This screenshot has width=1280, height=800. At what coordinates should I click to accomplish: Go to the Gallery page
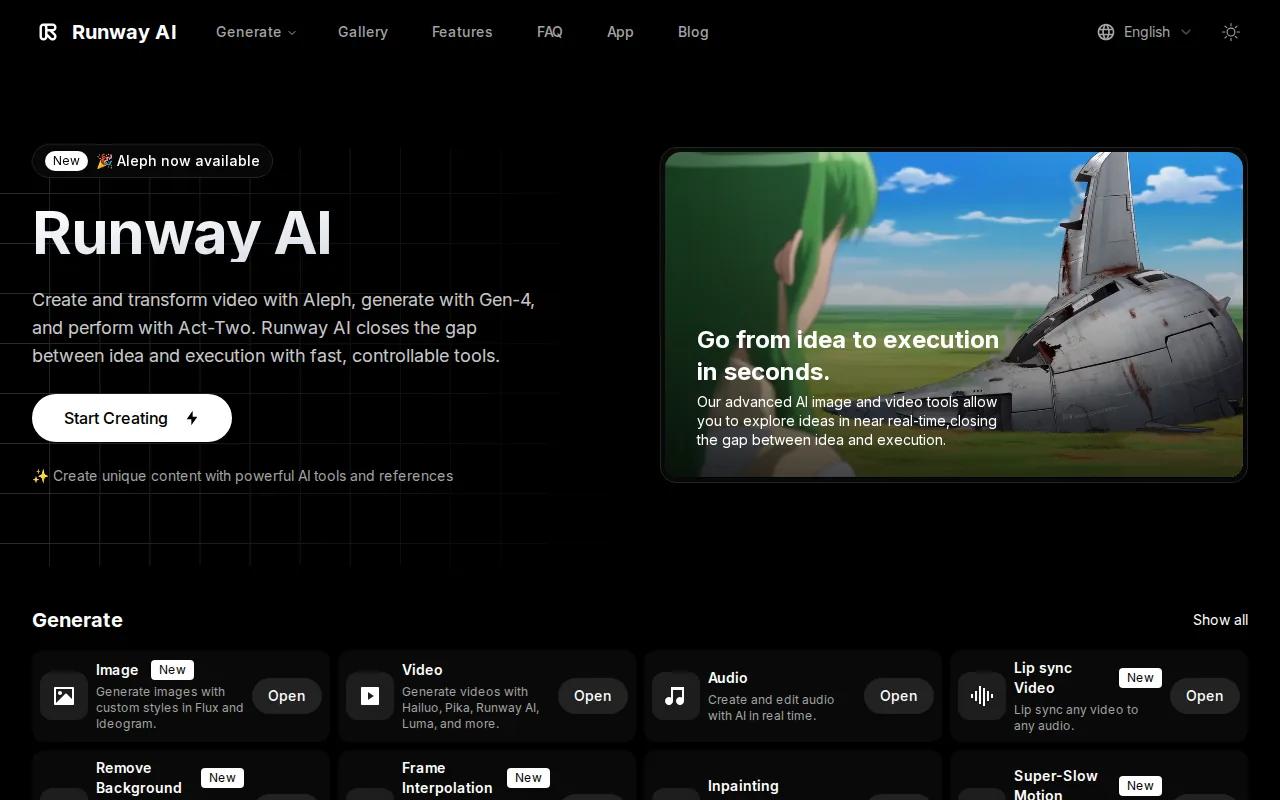point(363,32)
